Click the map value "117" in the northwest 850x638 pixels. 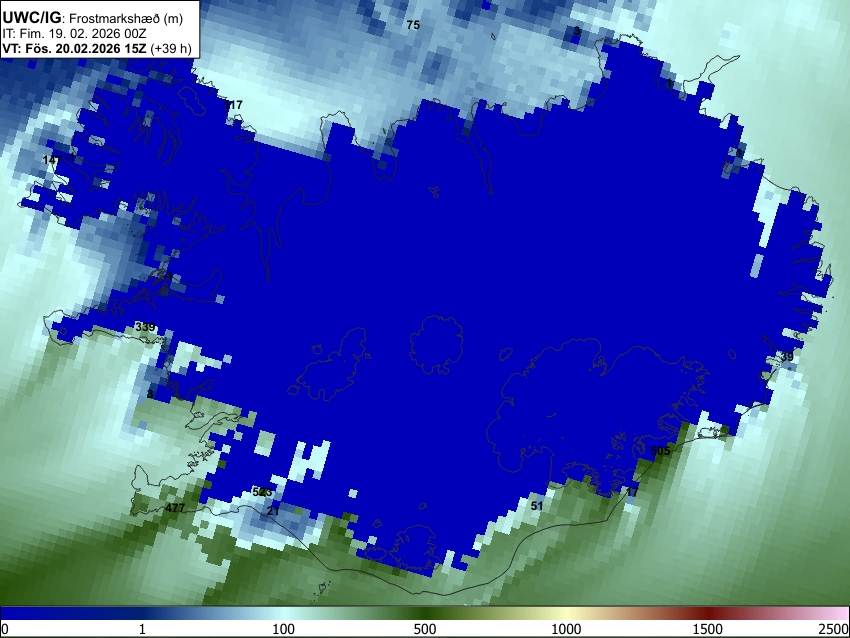point(234,105)
